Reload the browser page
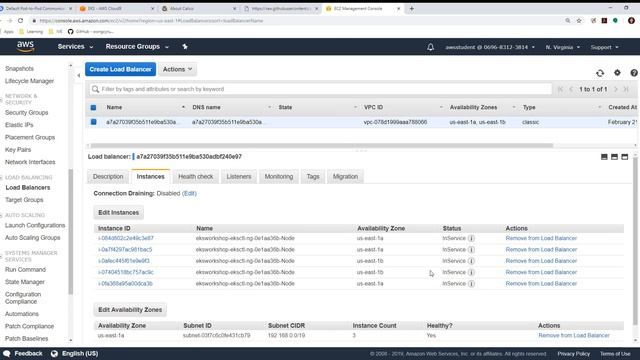Image resolution: width=640 pixels, height=360 pixels. click(20, 20)
